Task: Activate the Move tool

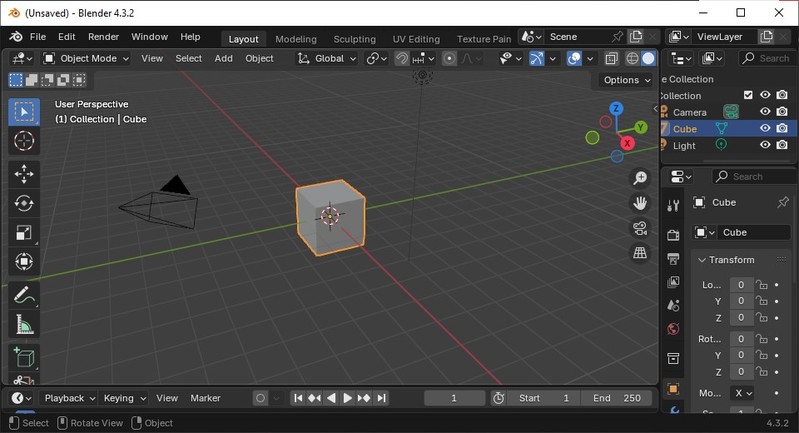Action: pyautogui.click(x=24, y=175)
